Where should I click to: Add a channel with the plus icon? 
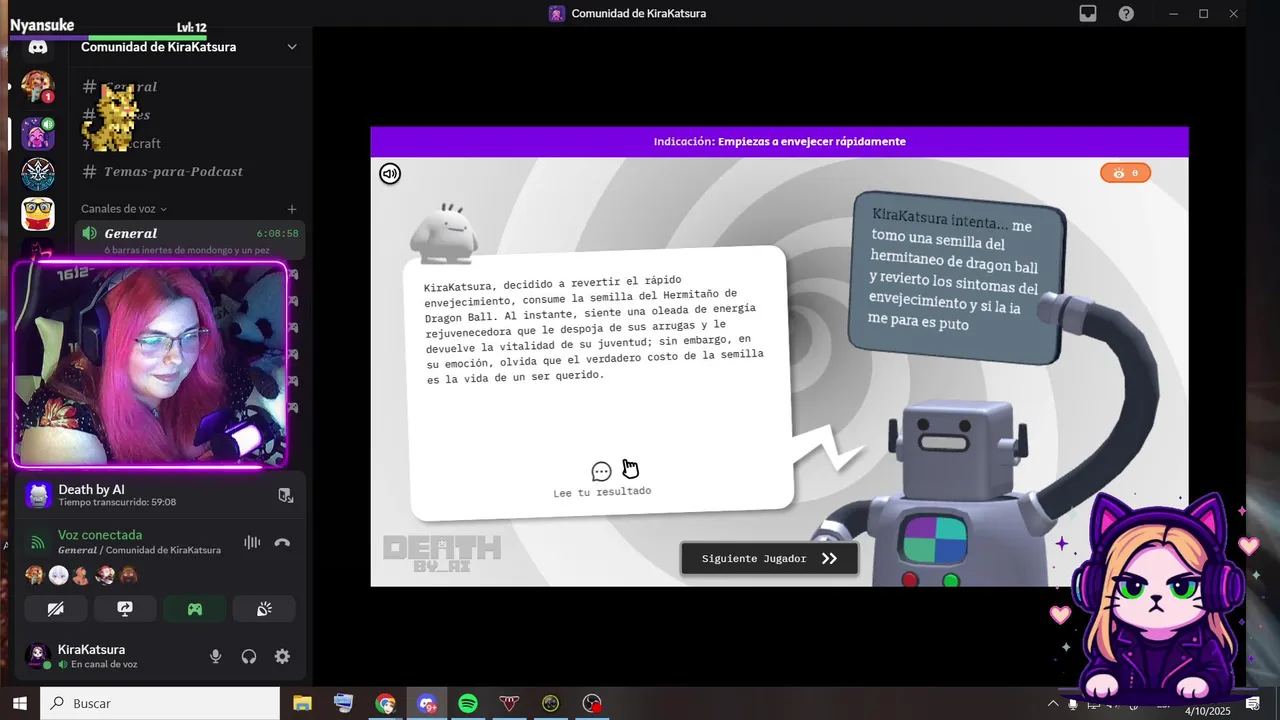pos(292,209)
